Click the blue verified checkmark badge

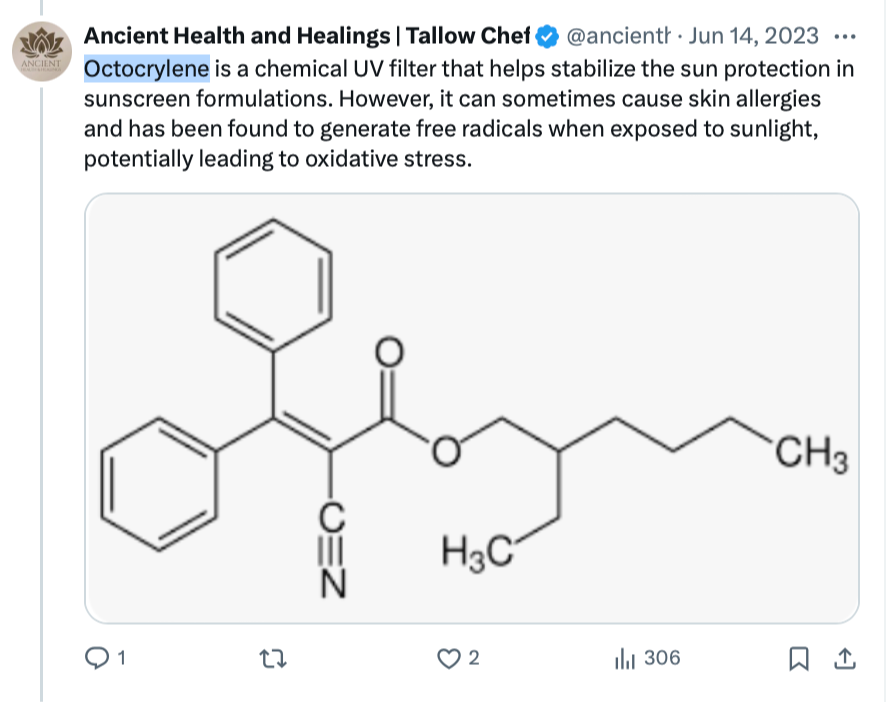click(547, 37)
